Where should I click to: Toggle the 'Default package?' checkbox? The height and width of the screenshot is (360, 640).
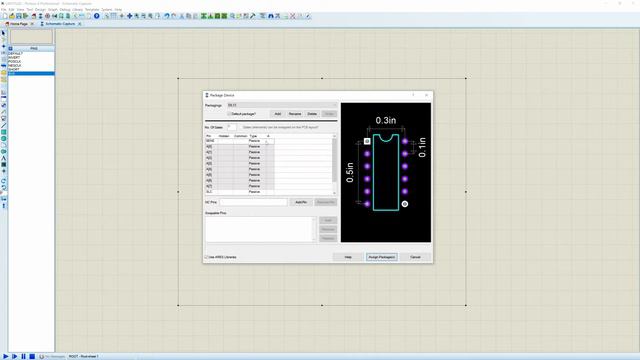pos(229,114)
